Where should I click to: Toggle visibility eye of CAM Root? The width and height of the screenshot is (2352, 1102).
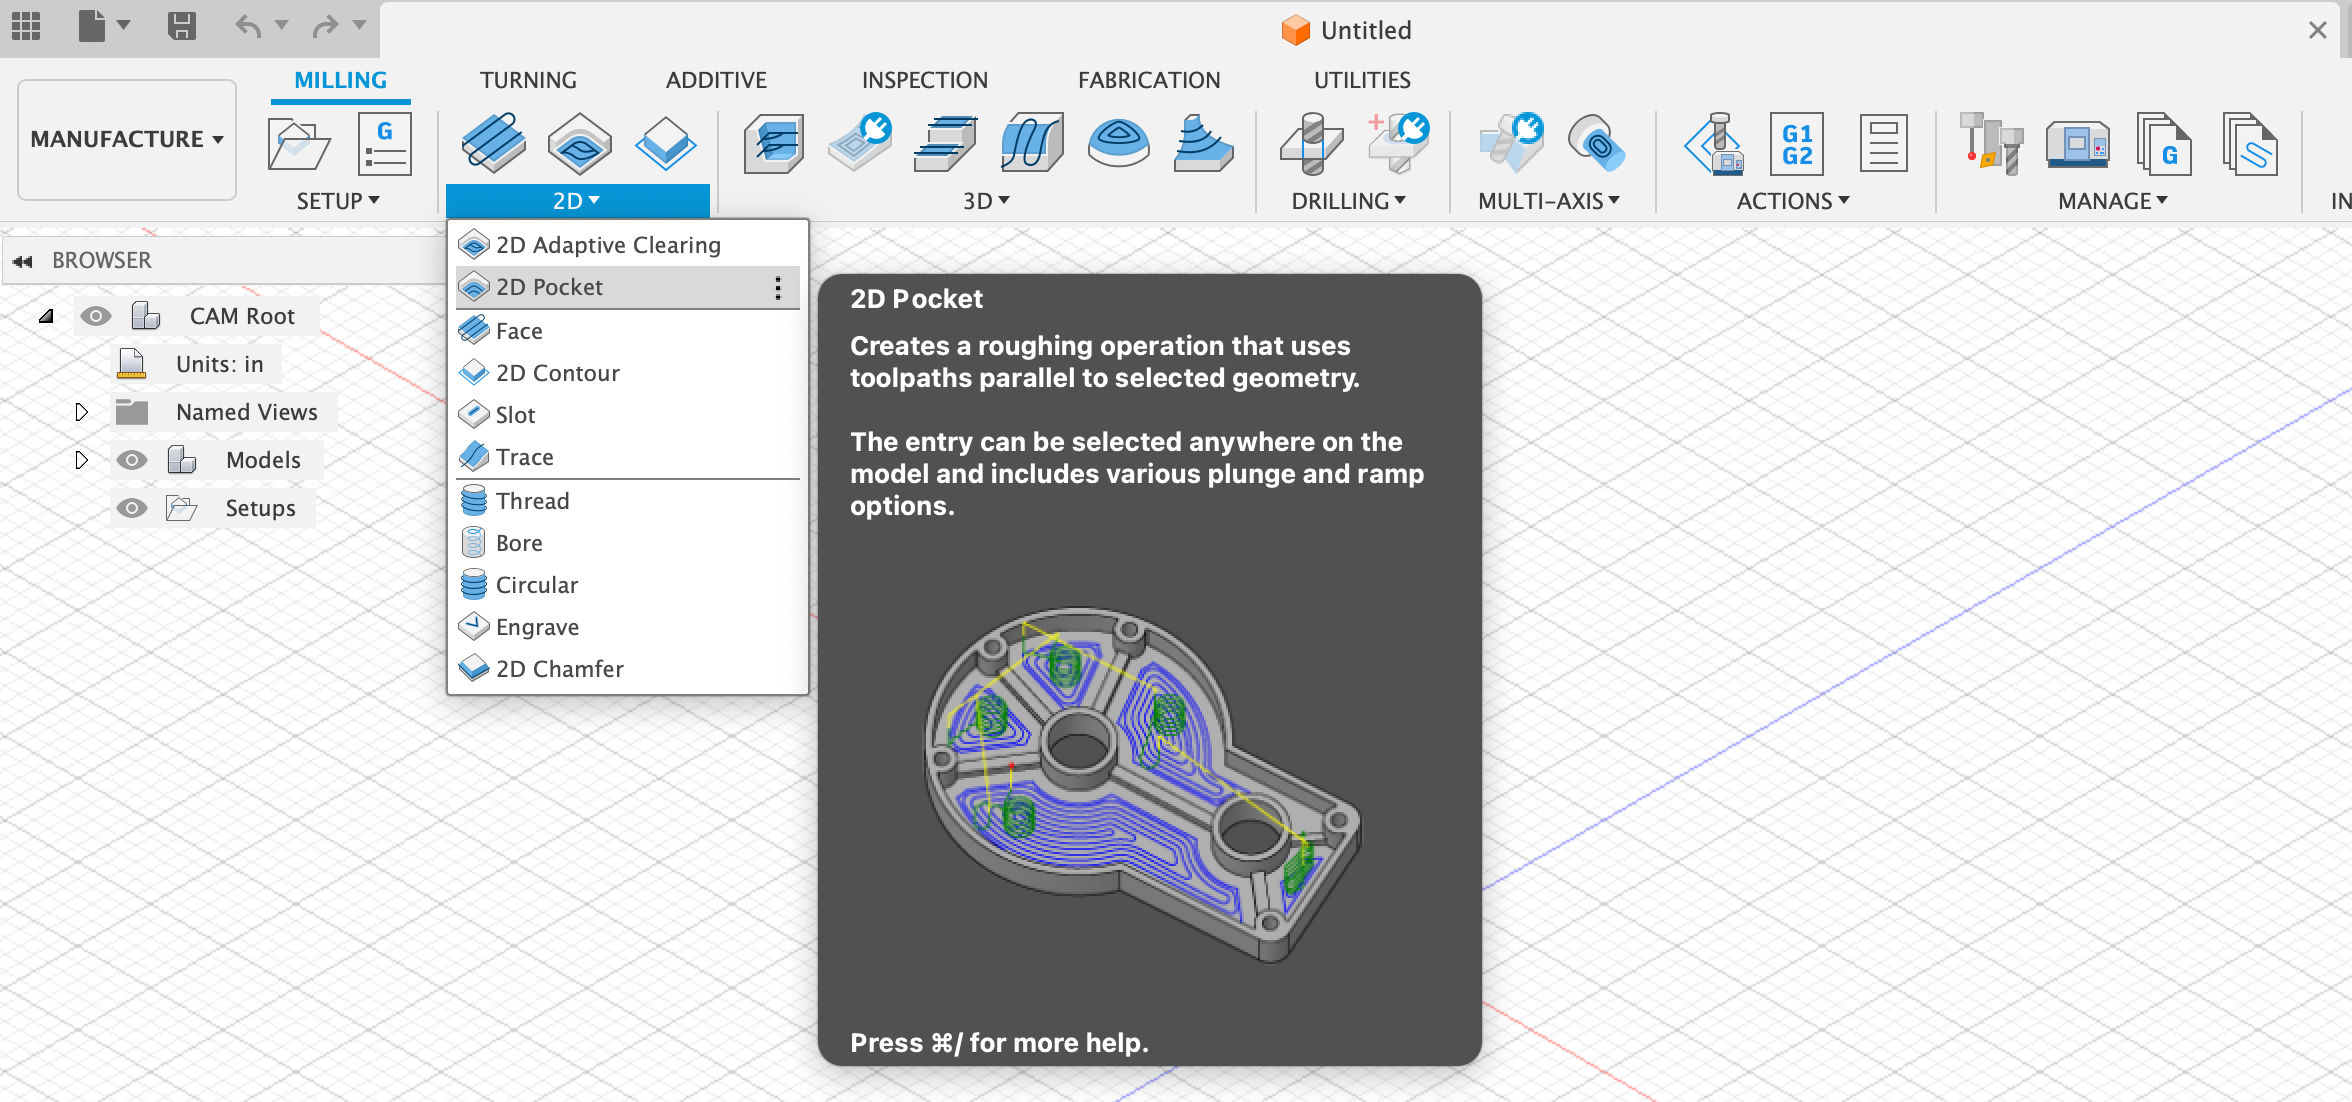(96, 317)
